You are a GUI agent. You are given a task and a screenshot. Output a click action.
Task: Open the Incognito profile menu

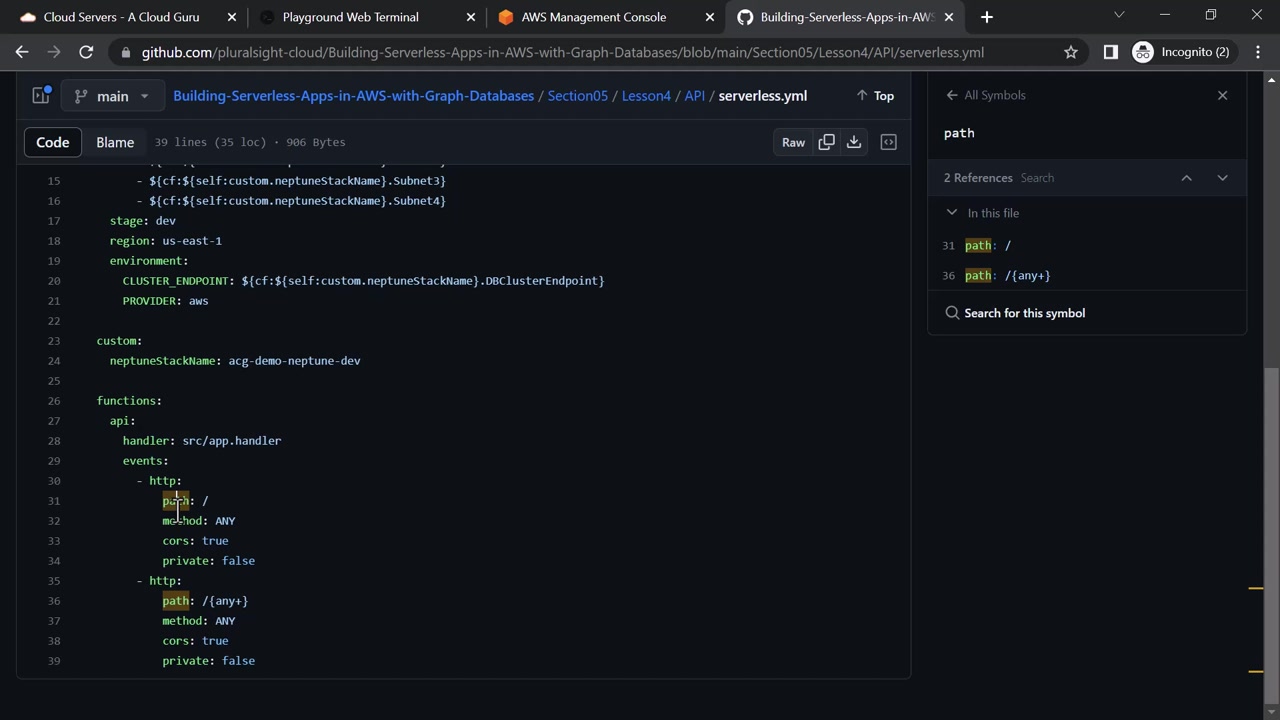pyautogui.click(x=1182, y=52)
